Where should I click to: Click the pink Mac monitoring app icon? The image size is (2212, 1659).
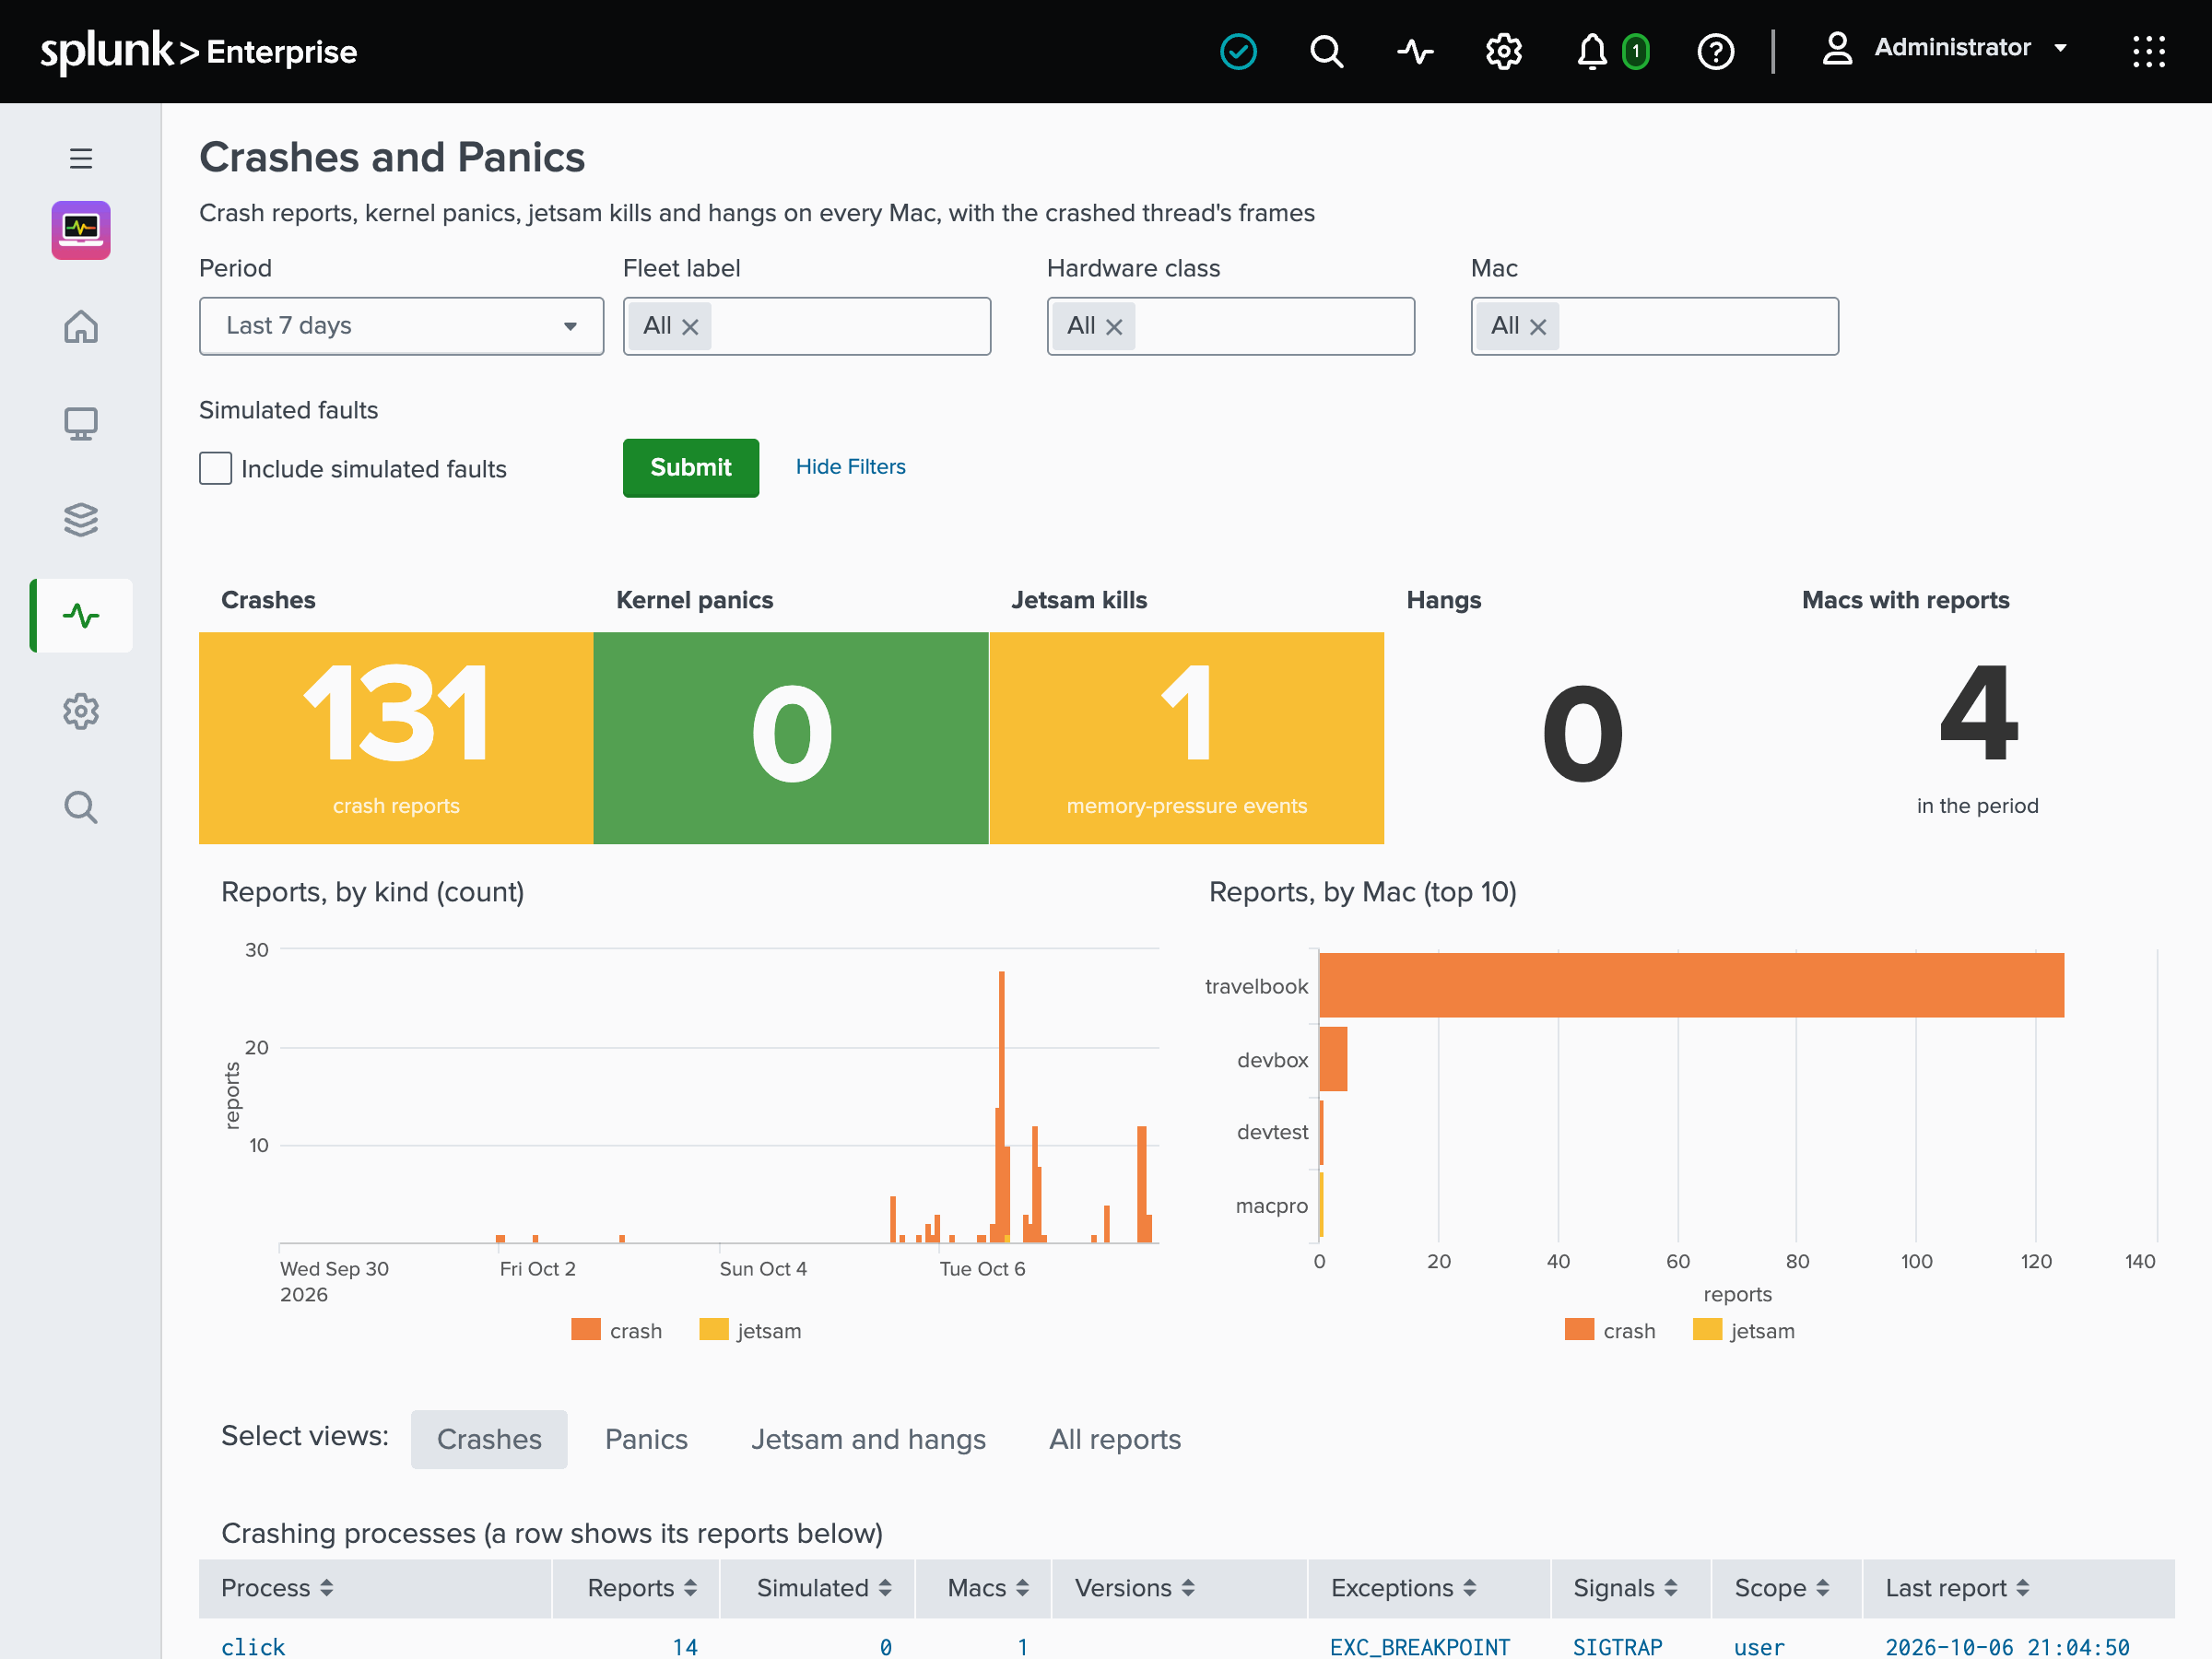point(81,230)
